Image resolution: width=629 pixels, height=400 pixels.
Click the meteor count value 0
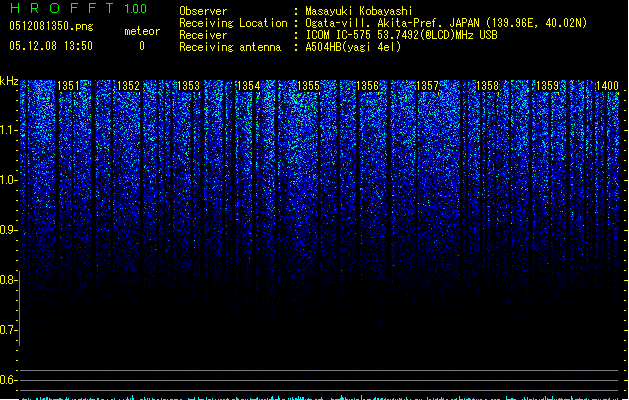(x=142, y=46)
